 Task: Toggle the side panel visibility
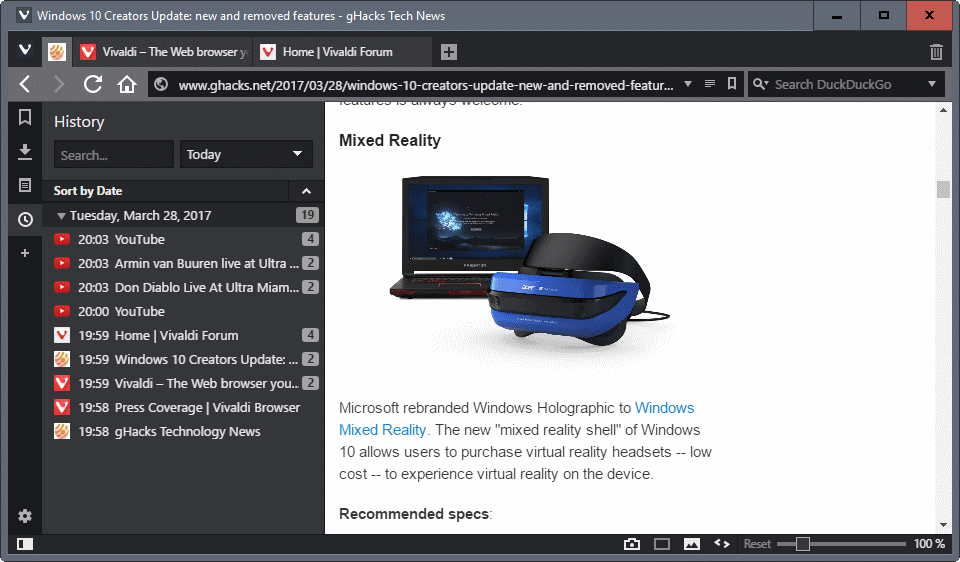pyautogui.click(x=25, y=544)
